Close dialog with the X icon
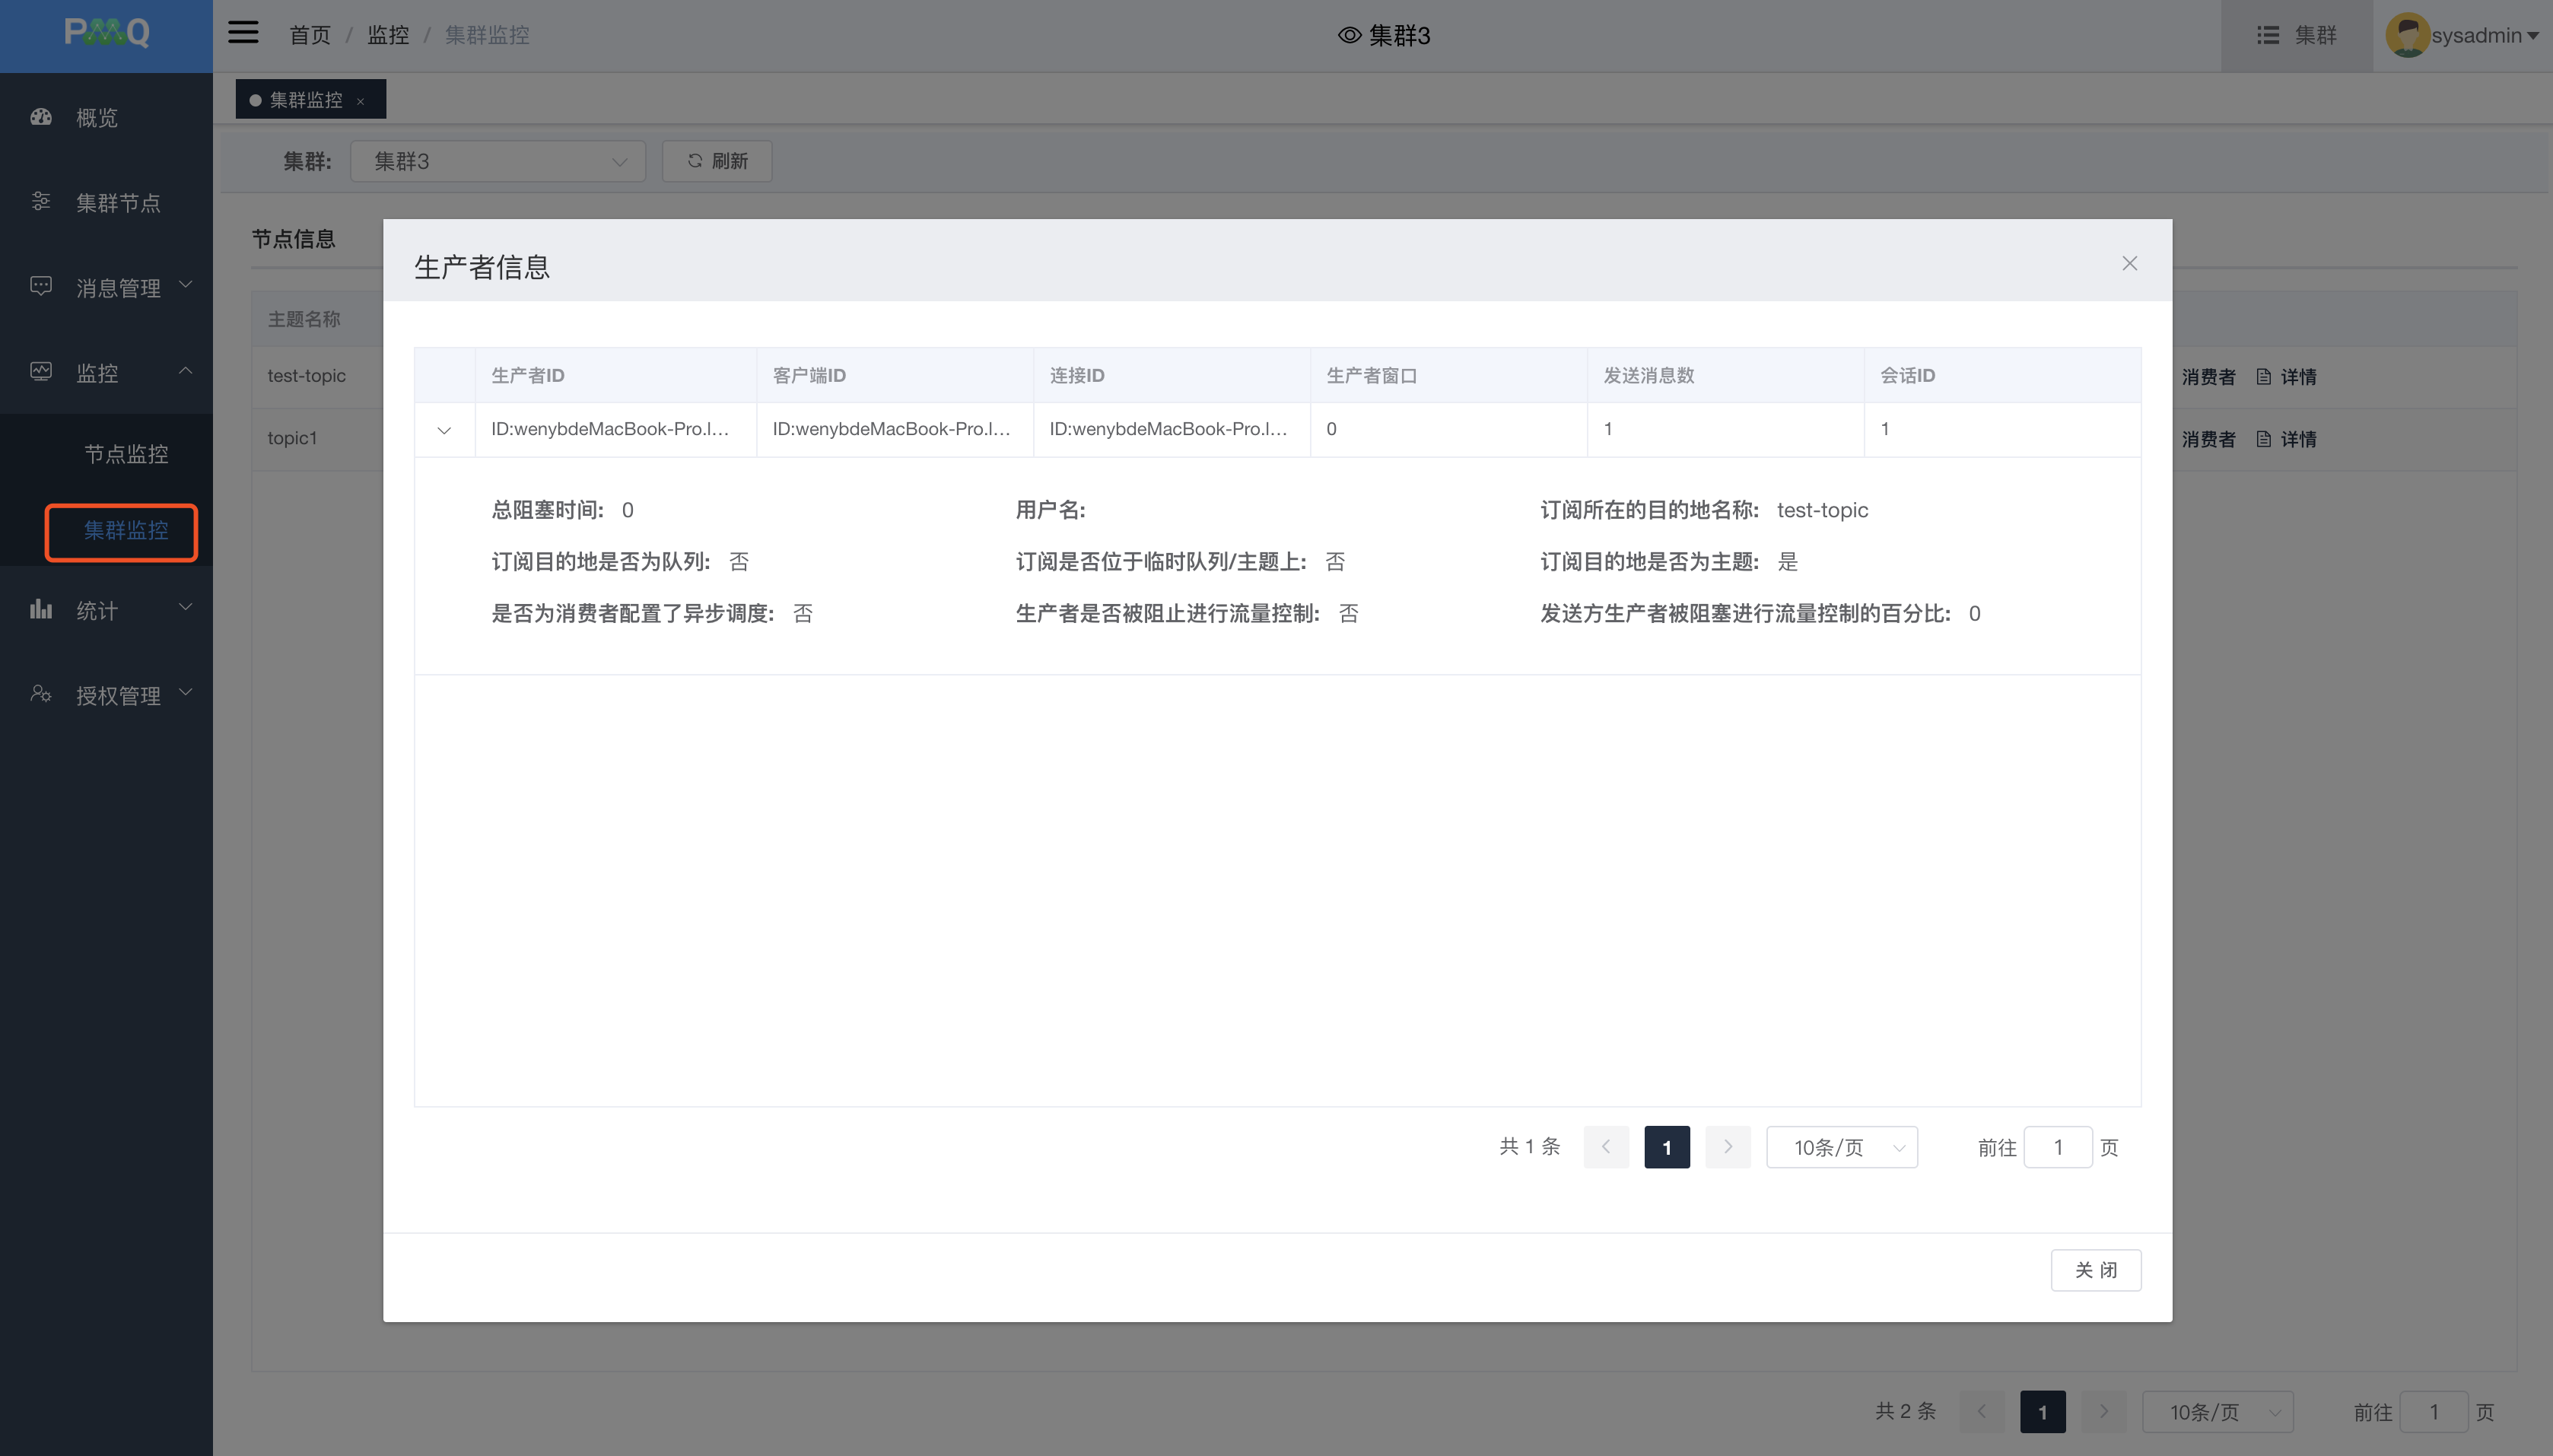 [x=2129, y=263]
